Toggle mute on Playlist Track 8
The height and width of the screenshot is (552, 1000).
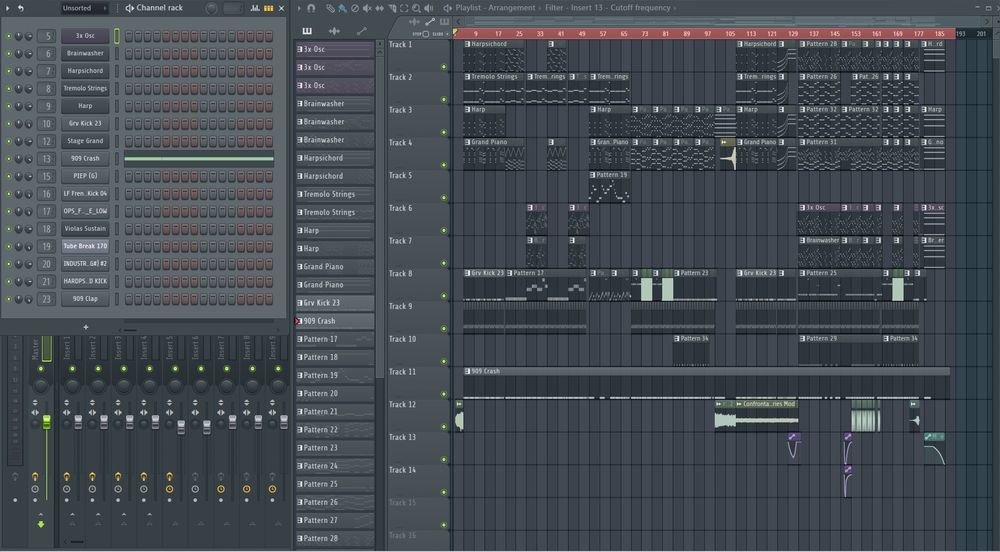pyautogui.click(x=444, y=296)
